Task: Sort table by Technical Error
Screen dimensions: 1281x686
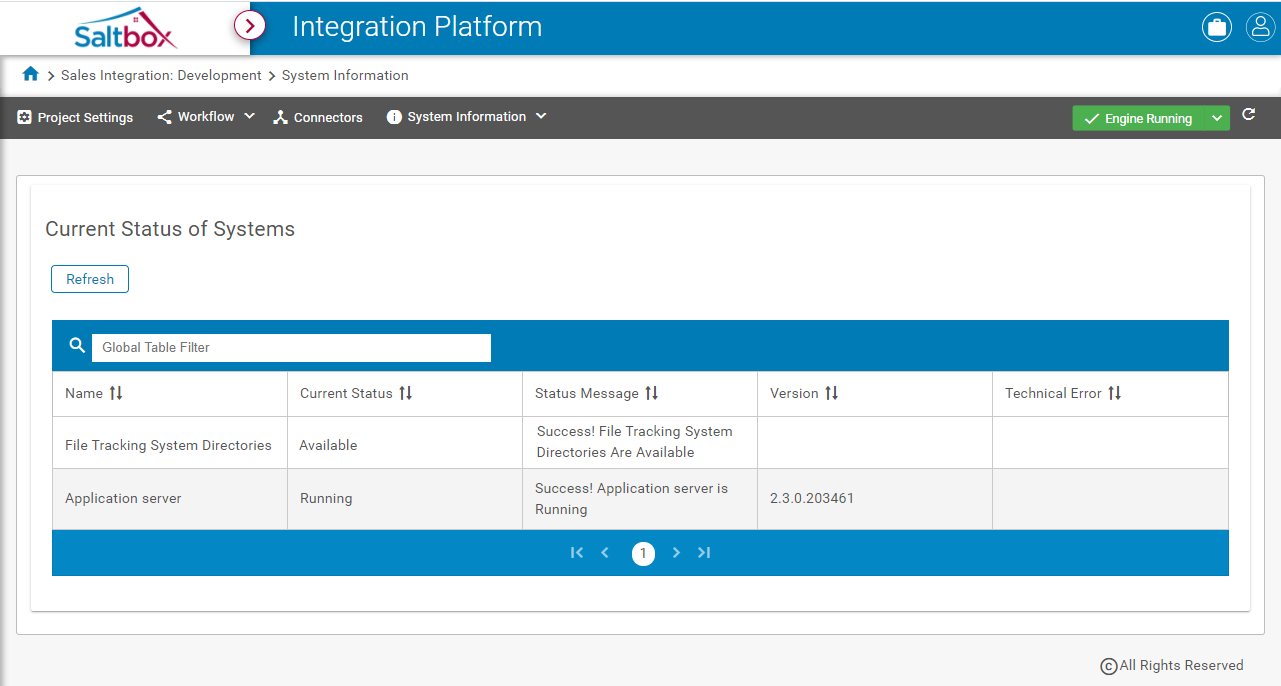Action: (1115, 393)
